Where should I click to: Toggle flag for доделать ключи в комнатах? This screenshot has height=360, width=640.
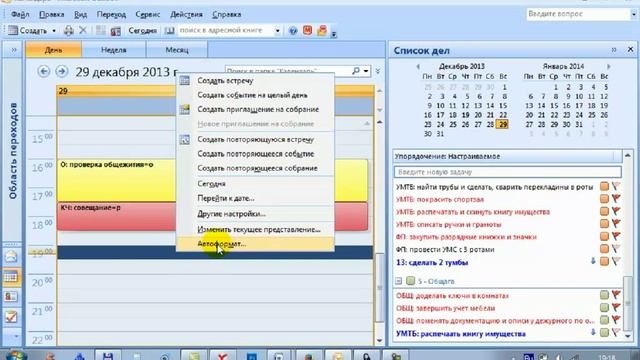tap(616, 295)
